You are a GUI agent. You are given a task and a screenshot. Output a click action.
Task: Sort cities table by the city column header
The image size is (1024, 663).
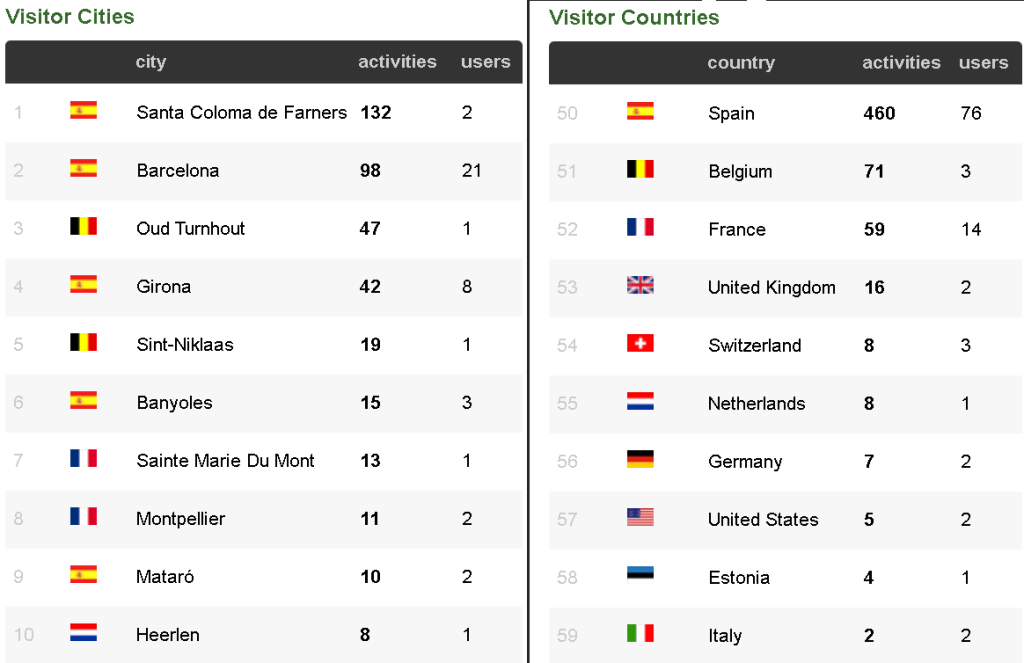[151, 62]
